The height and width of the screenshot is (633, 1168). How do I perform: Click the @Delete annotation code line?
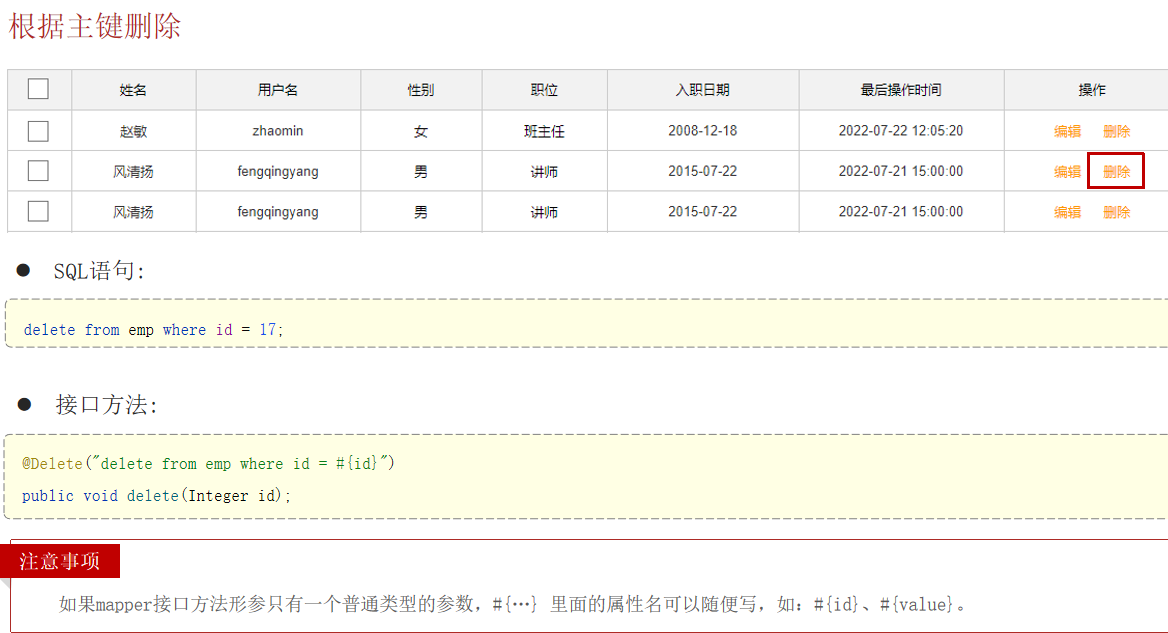[208, 464]
